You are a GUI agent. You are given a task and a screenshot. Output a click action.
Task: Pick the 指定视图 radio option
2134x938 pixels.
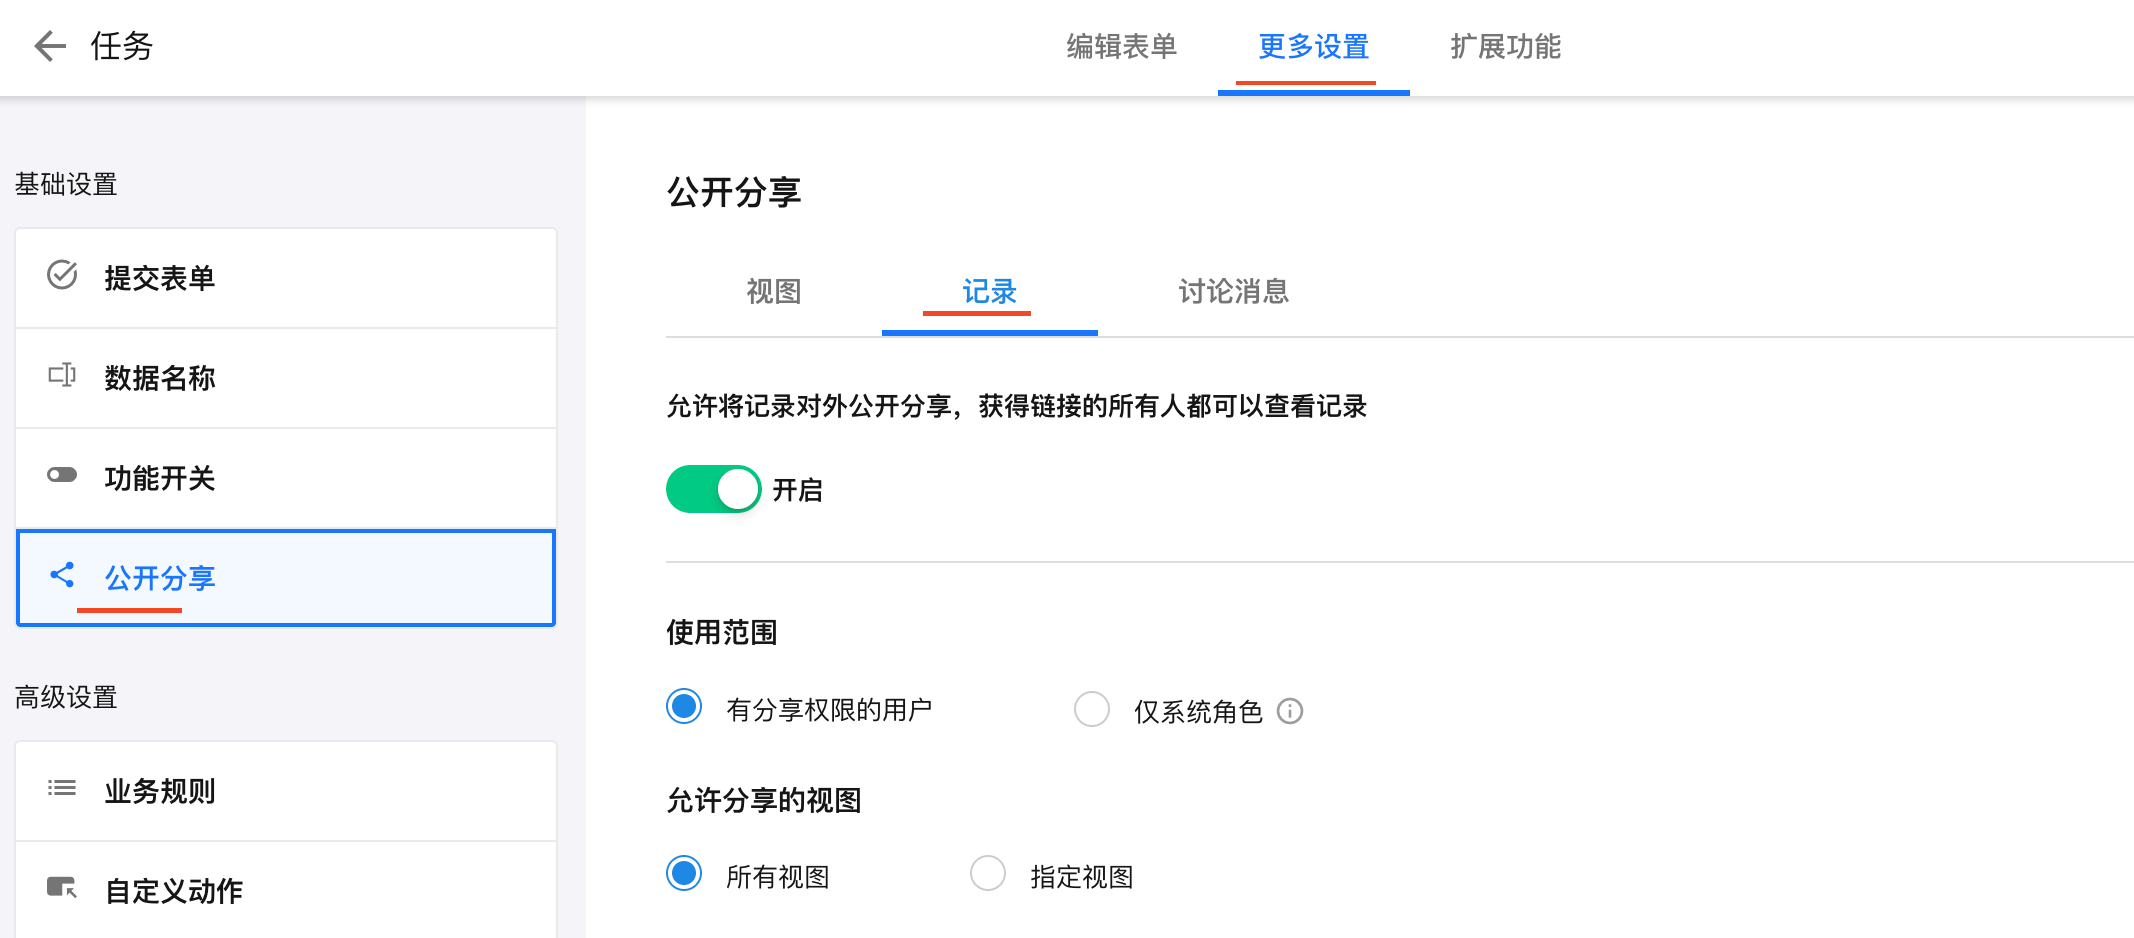pos(988,874)
